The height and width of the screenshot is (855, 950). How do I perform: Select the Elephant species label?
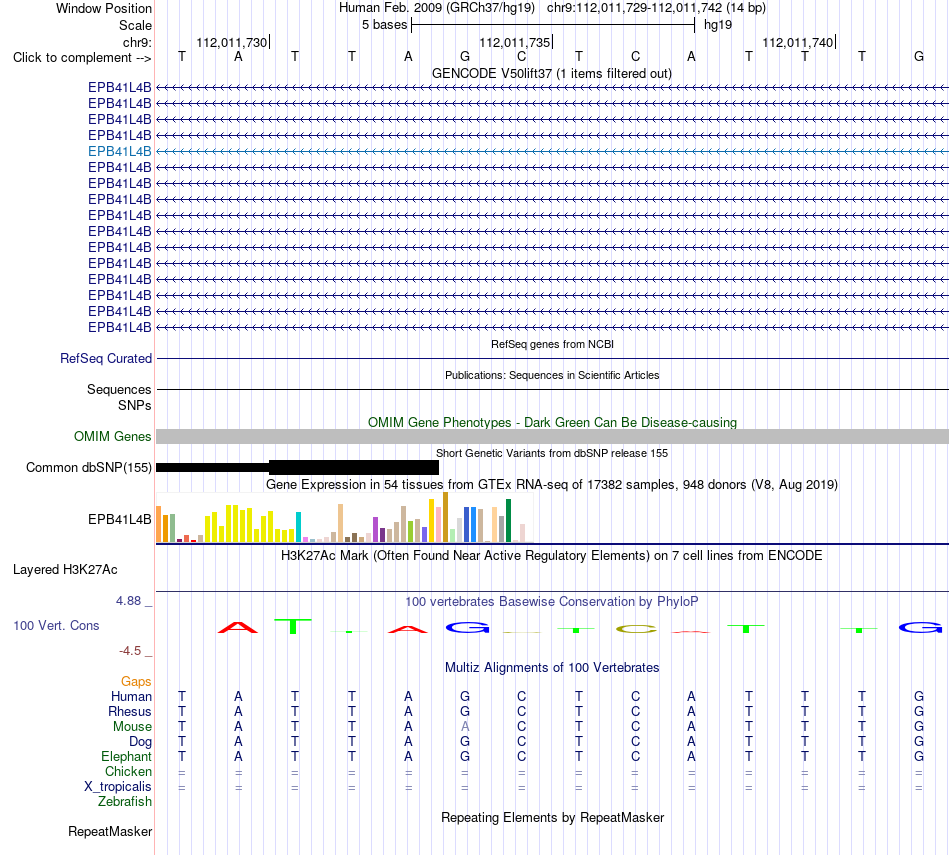coord(126,756)
